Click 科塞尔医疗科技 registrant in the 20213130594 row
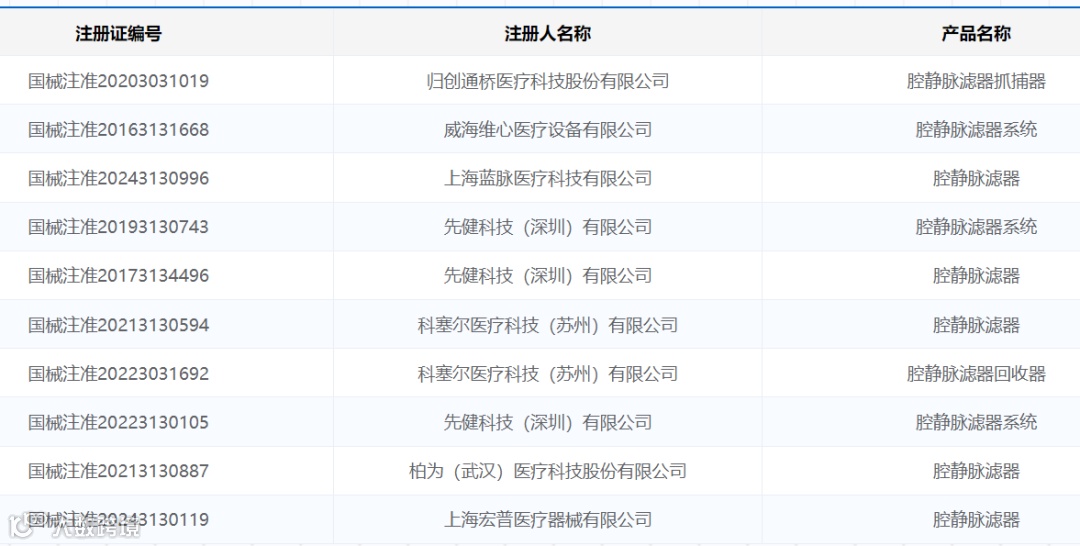Viewport: 1080px width, 546px height. click(548, 324)
